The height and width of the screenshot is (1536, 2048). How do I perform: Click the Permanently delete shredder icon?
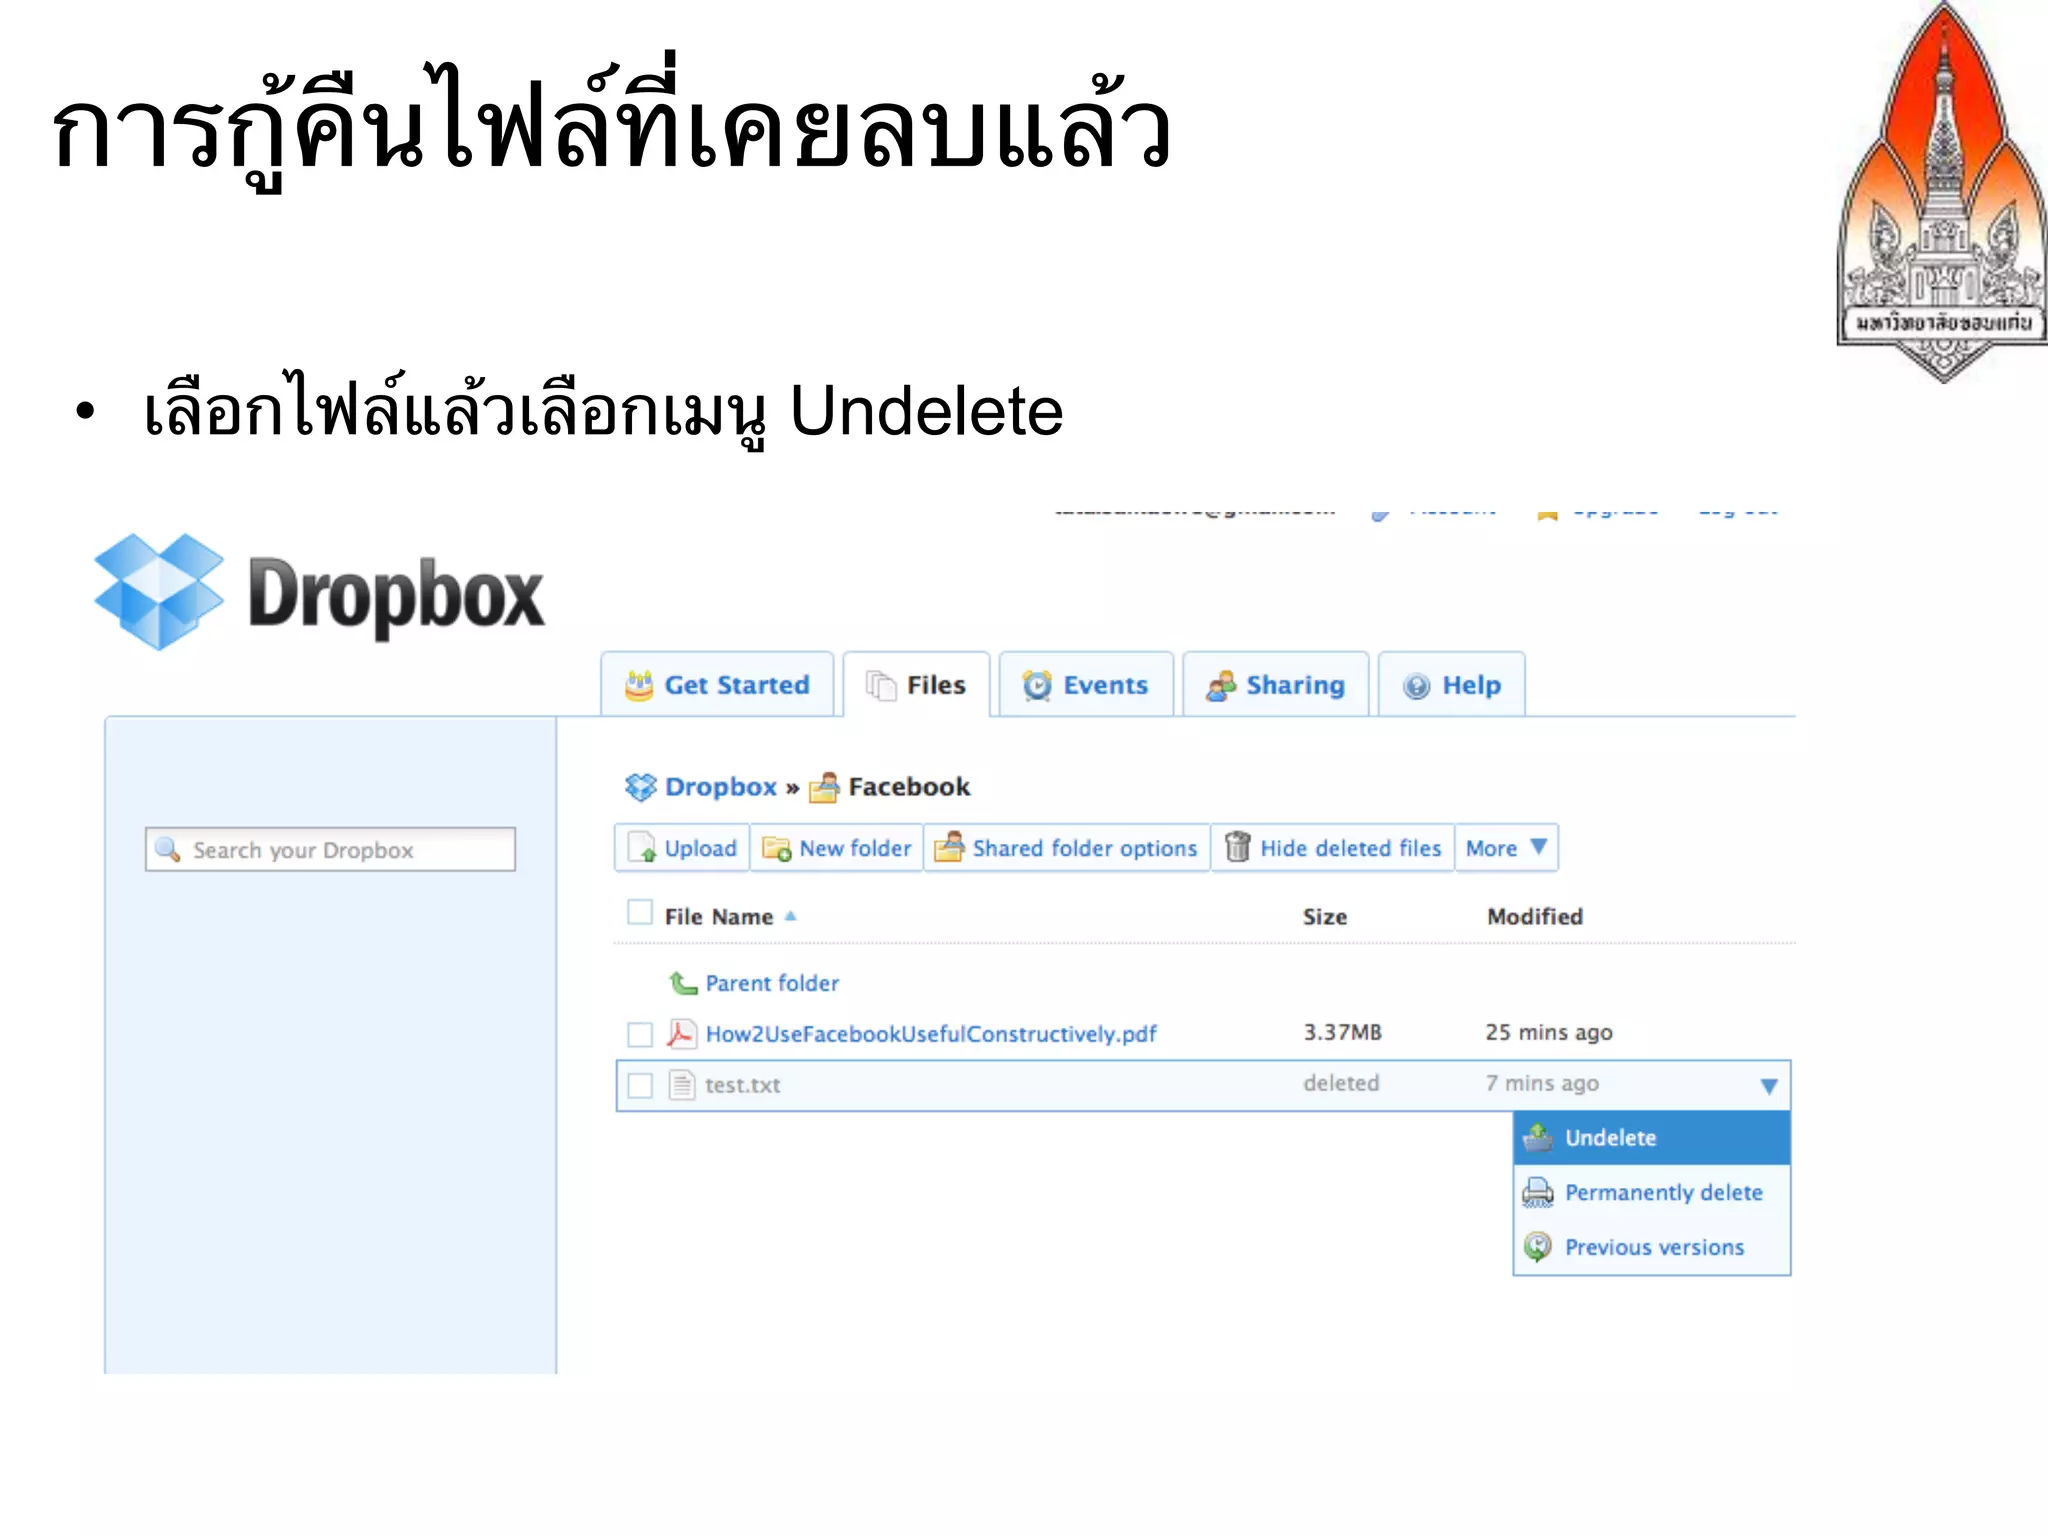pos(1538,1192)
